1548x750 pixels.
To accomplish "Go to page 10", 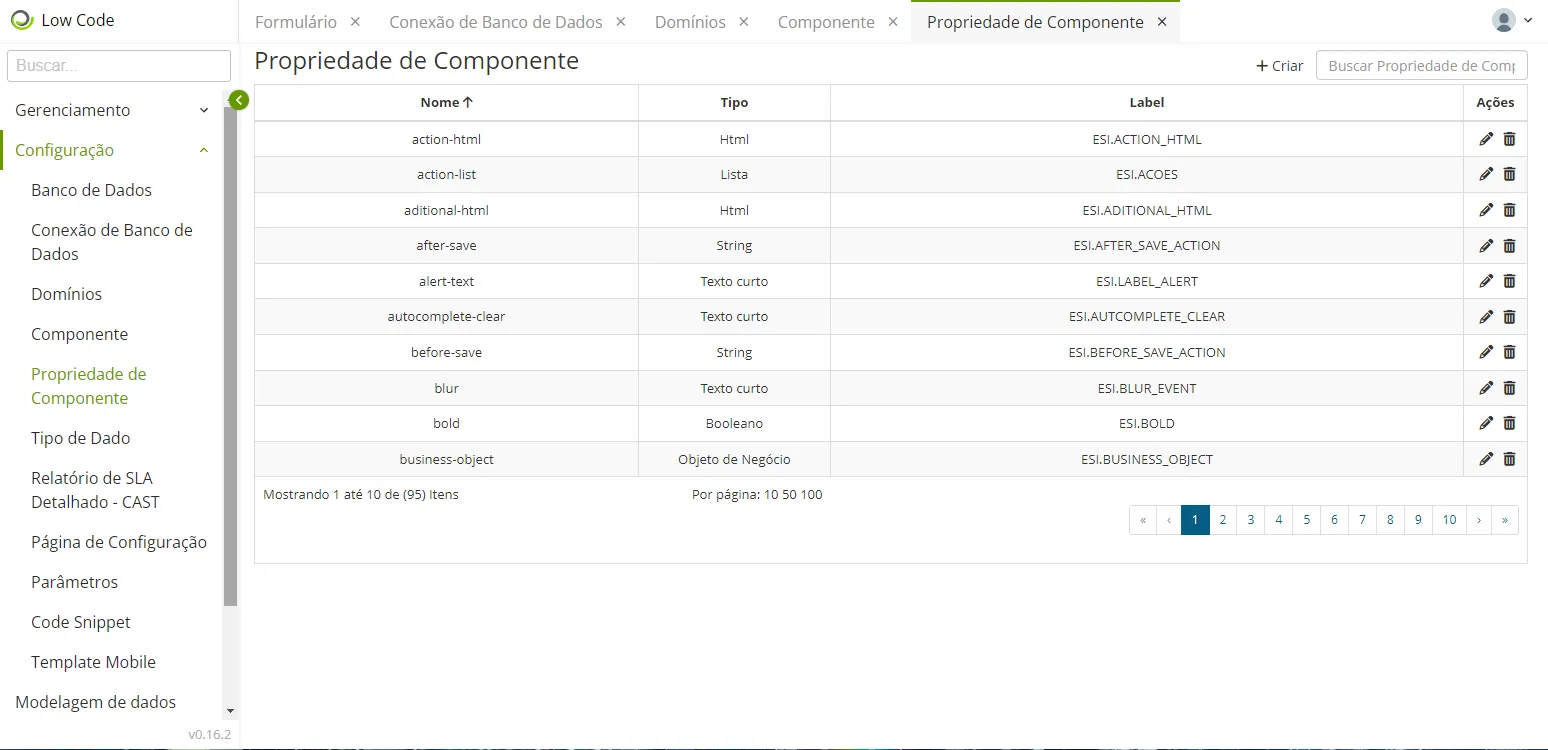I will 1450,520.
